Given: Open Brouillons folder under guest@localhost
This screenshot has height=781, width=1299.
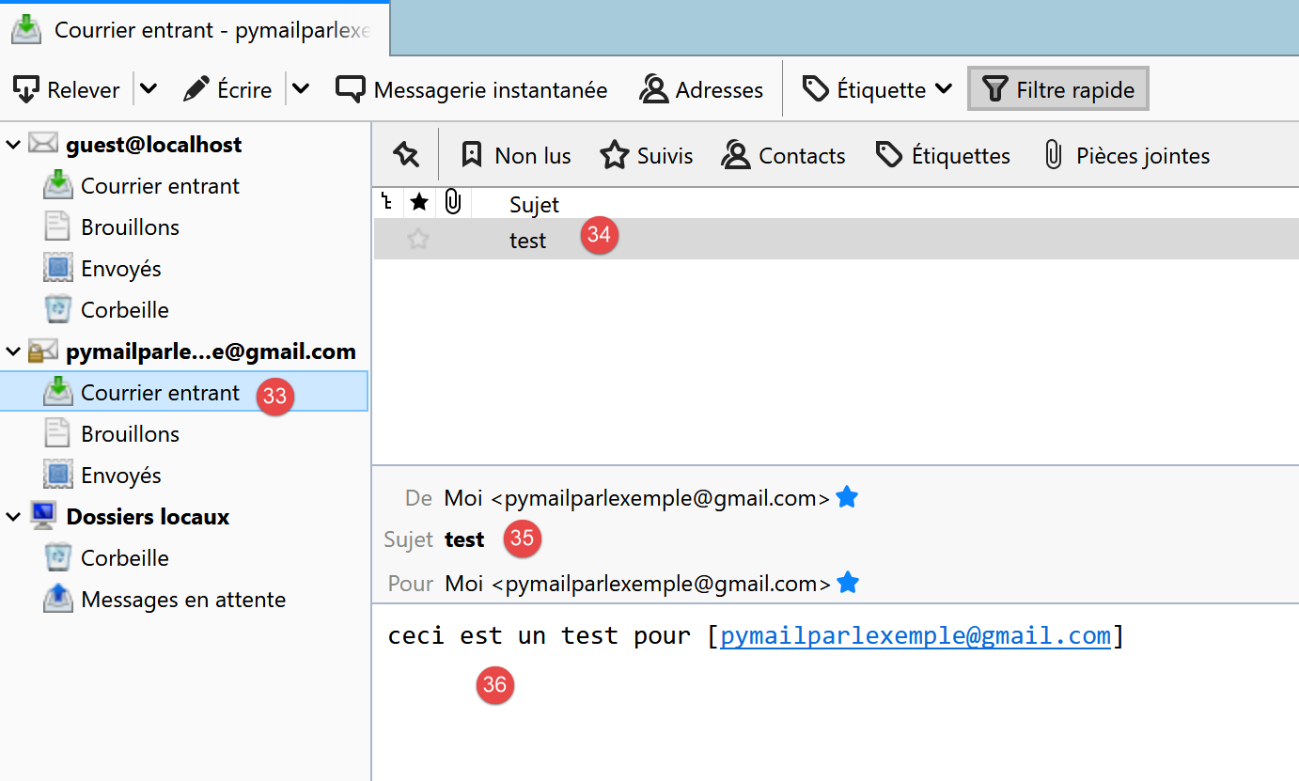Looking at the screenshot, I should click(130, 227).
